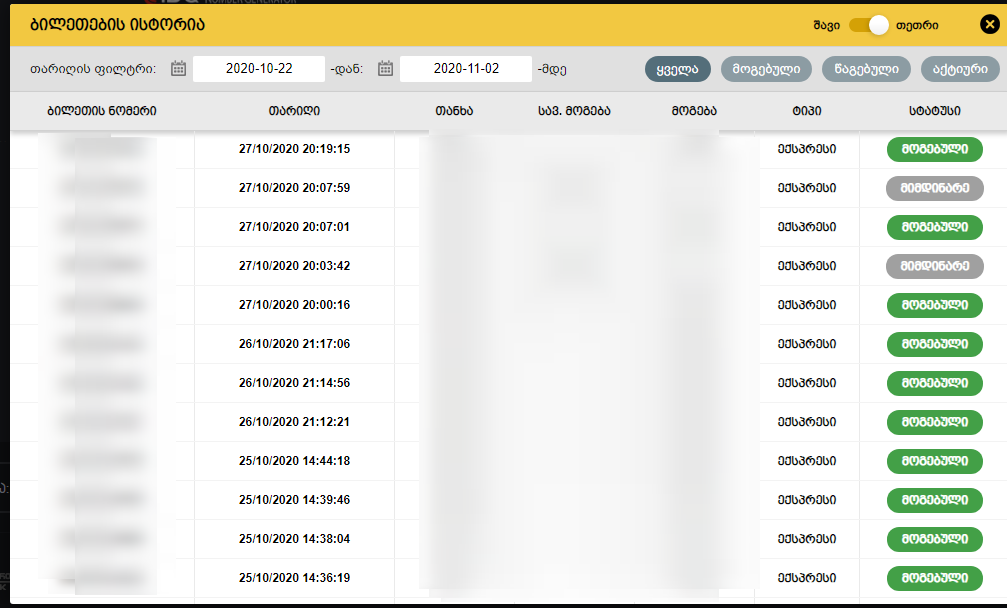Image resolution: width=1007 pixels, height=608 pixels.
Task: Click date cell 26/10/2020 21:14:56
Action: (x=294, y=383)
